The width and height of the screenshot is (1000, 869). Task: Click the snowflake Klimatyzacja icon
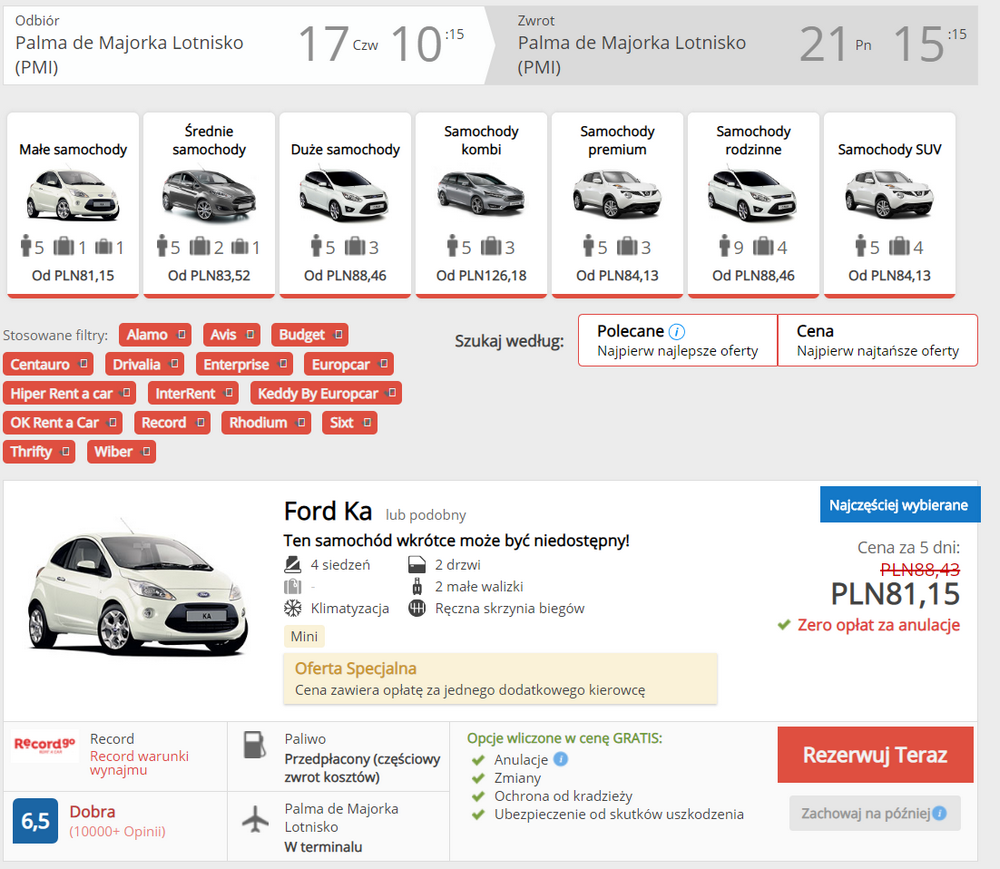pyautogui.click(x=293, y=608)
